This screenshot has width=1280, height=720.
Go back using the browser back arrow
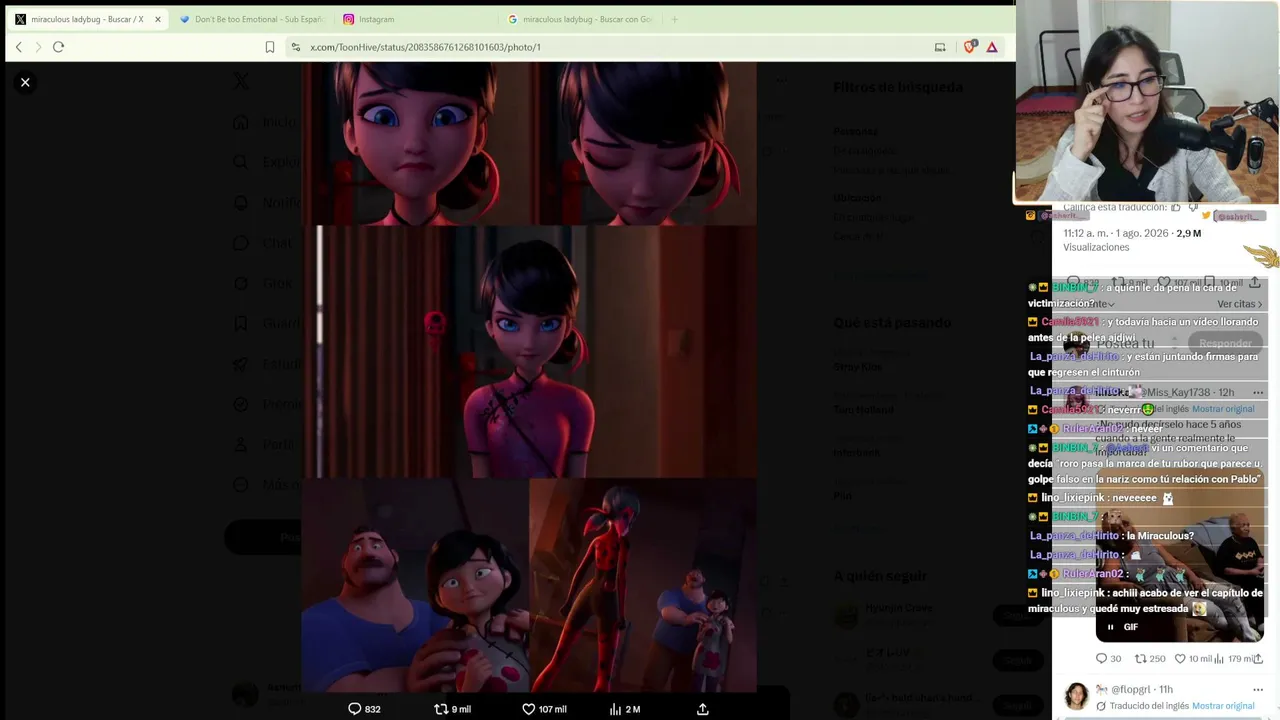tap(18, 47)
